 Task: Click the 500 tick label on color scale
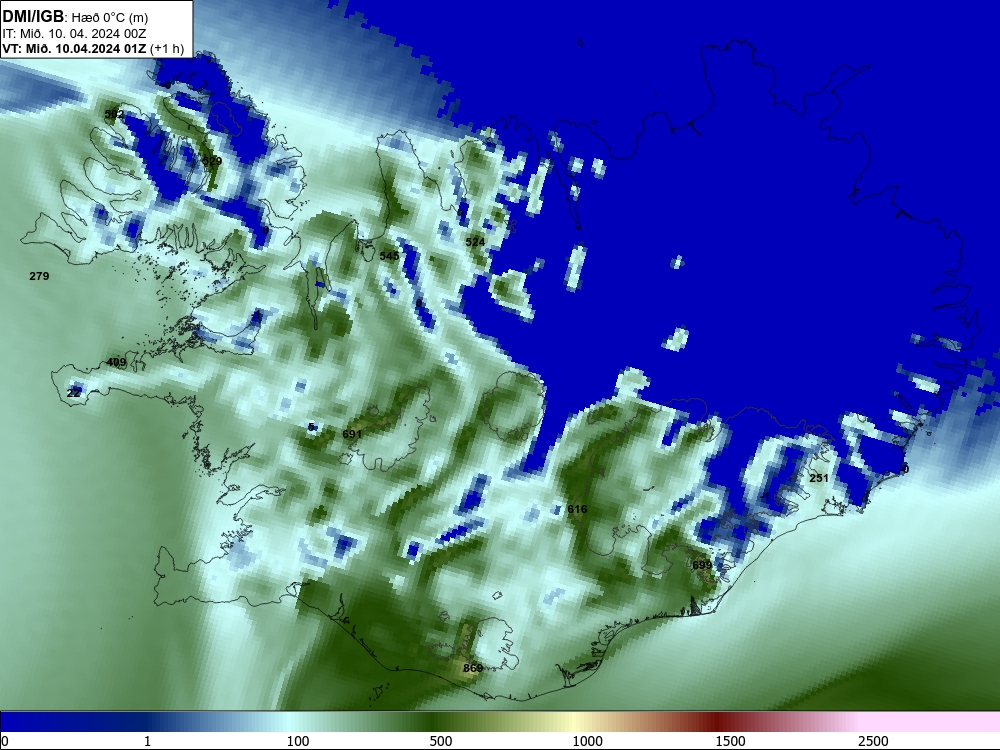click(x=441, y=741)
